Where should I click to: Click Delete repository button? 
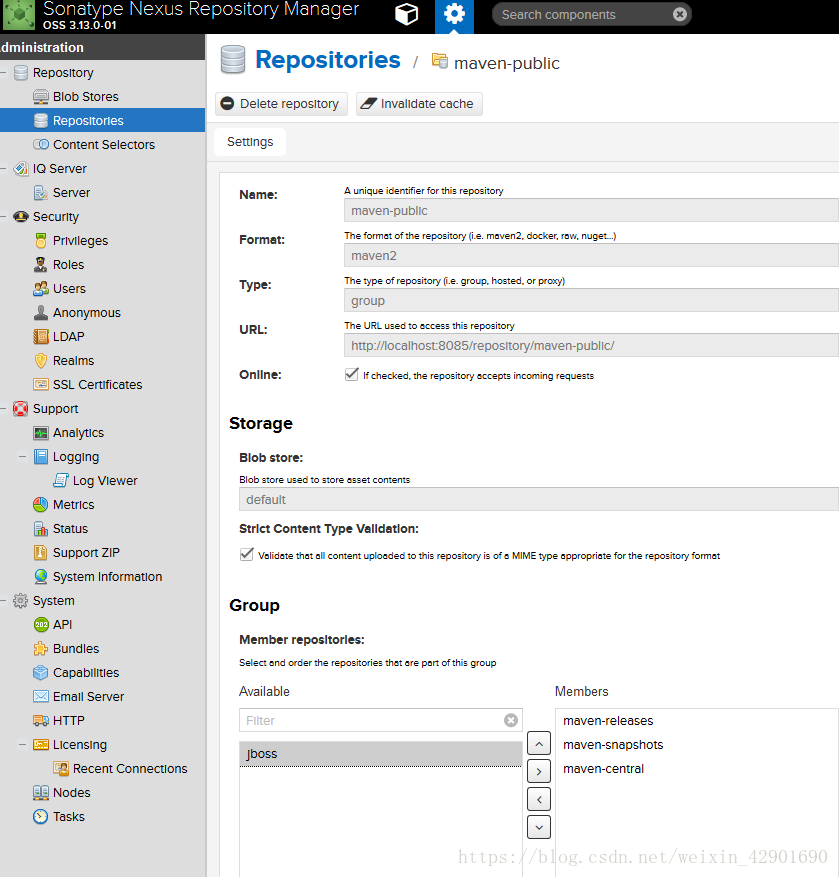pyautogui.click(x=281, y=103)
